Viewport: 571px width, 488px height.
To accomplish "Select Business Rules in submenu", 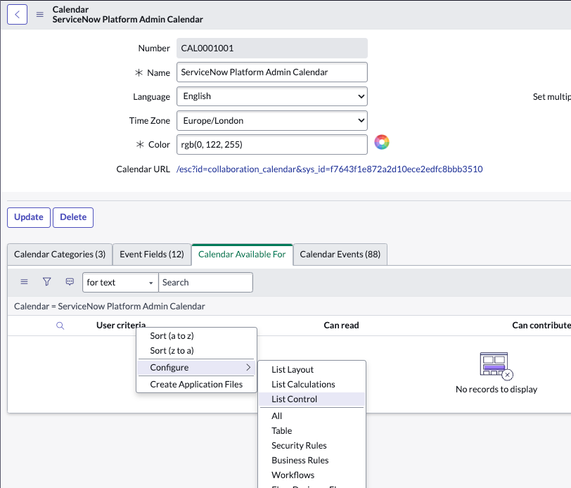I will pos(300,460).
